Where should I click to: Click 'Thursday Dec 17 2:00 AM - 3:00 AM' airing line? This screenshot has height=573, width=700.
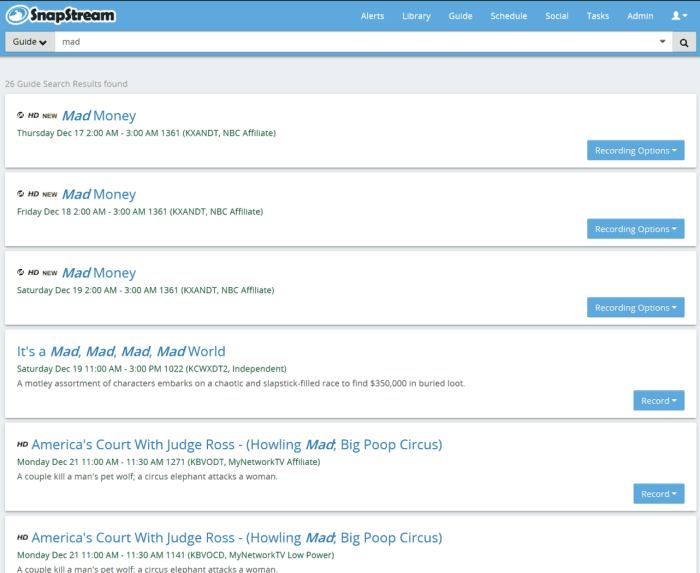pos(146,133)
